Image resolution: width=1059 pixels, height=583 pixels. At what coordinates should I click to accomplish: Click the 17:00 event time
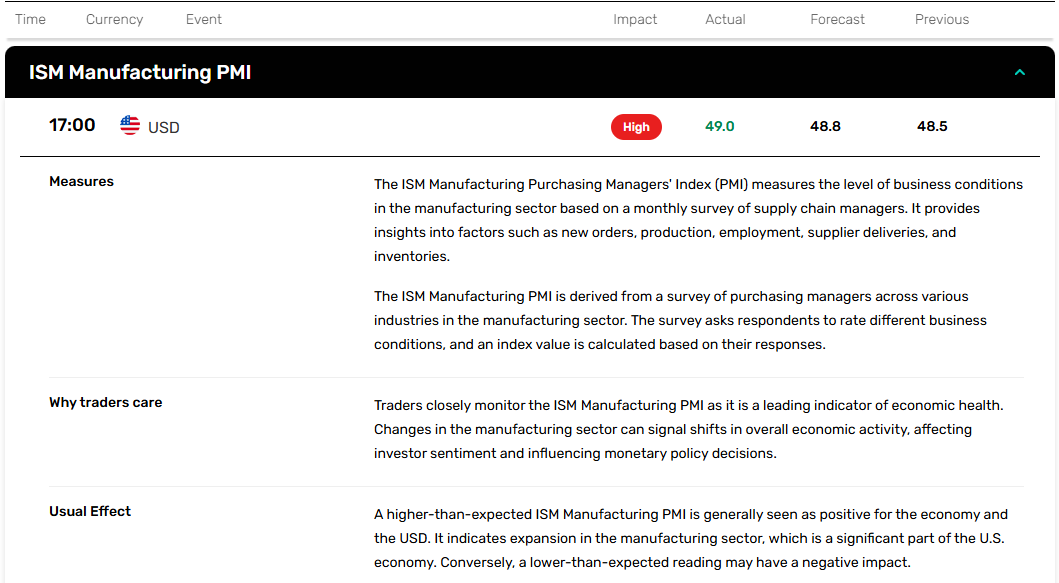point(72,125)
